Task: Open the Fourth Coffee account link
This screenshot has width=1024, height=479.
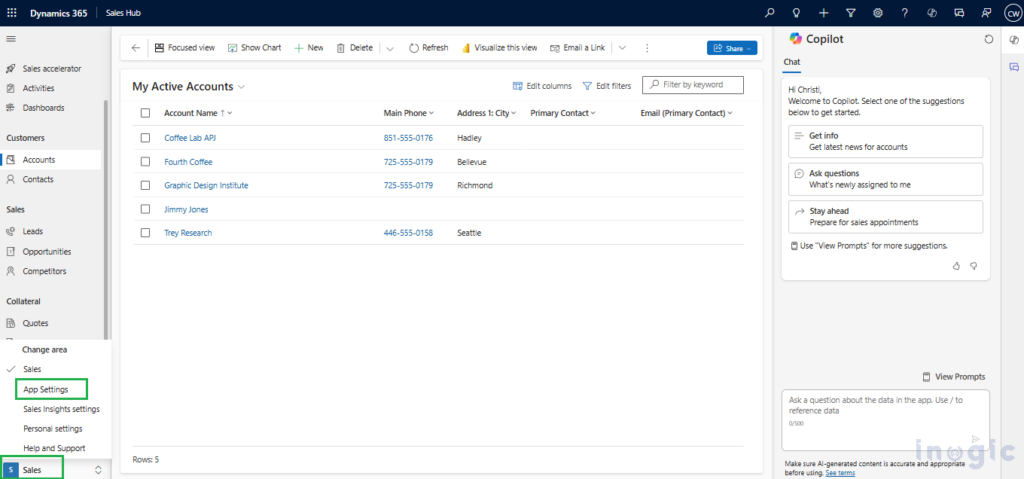Action: (188, 162)
